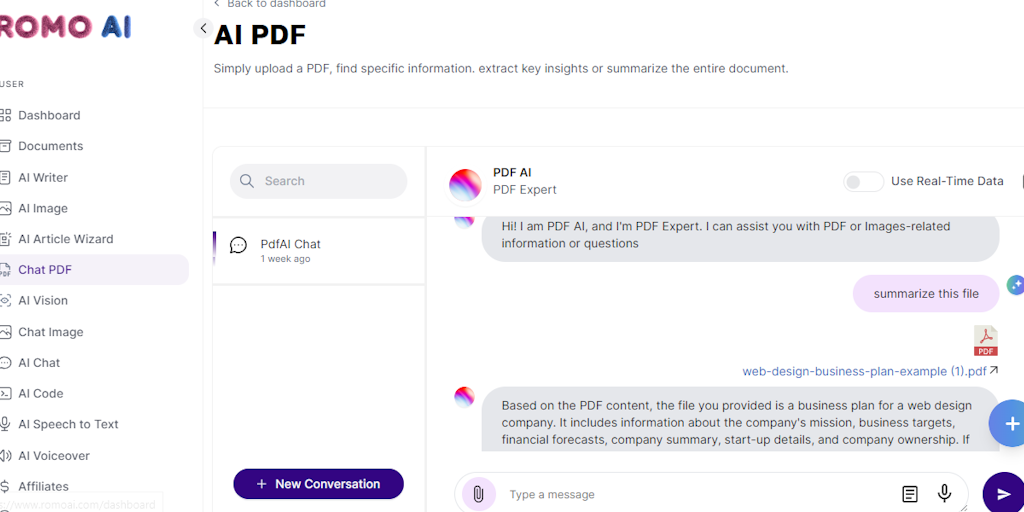Click the microphone voice input icon
The width and height of the screenshot is (1024, 512).
coord(944,494)
